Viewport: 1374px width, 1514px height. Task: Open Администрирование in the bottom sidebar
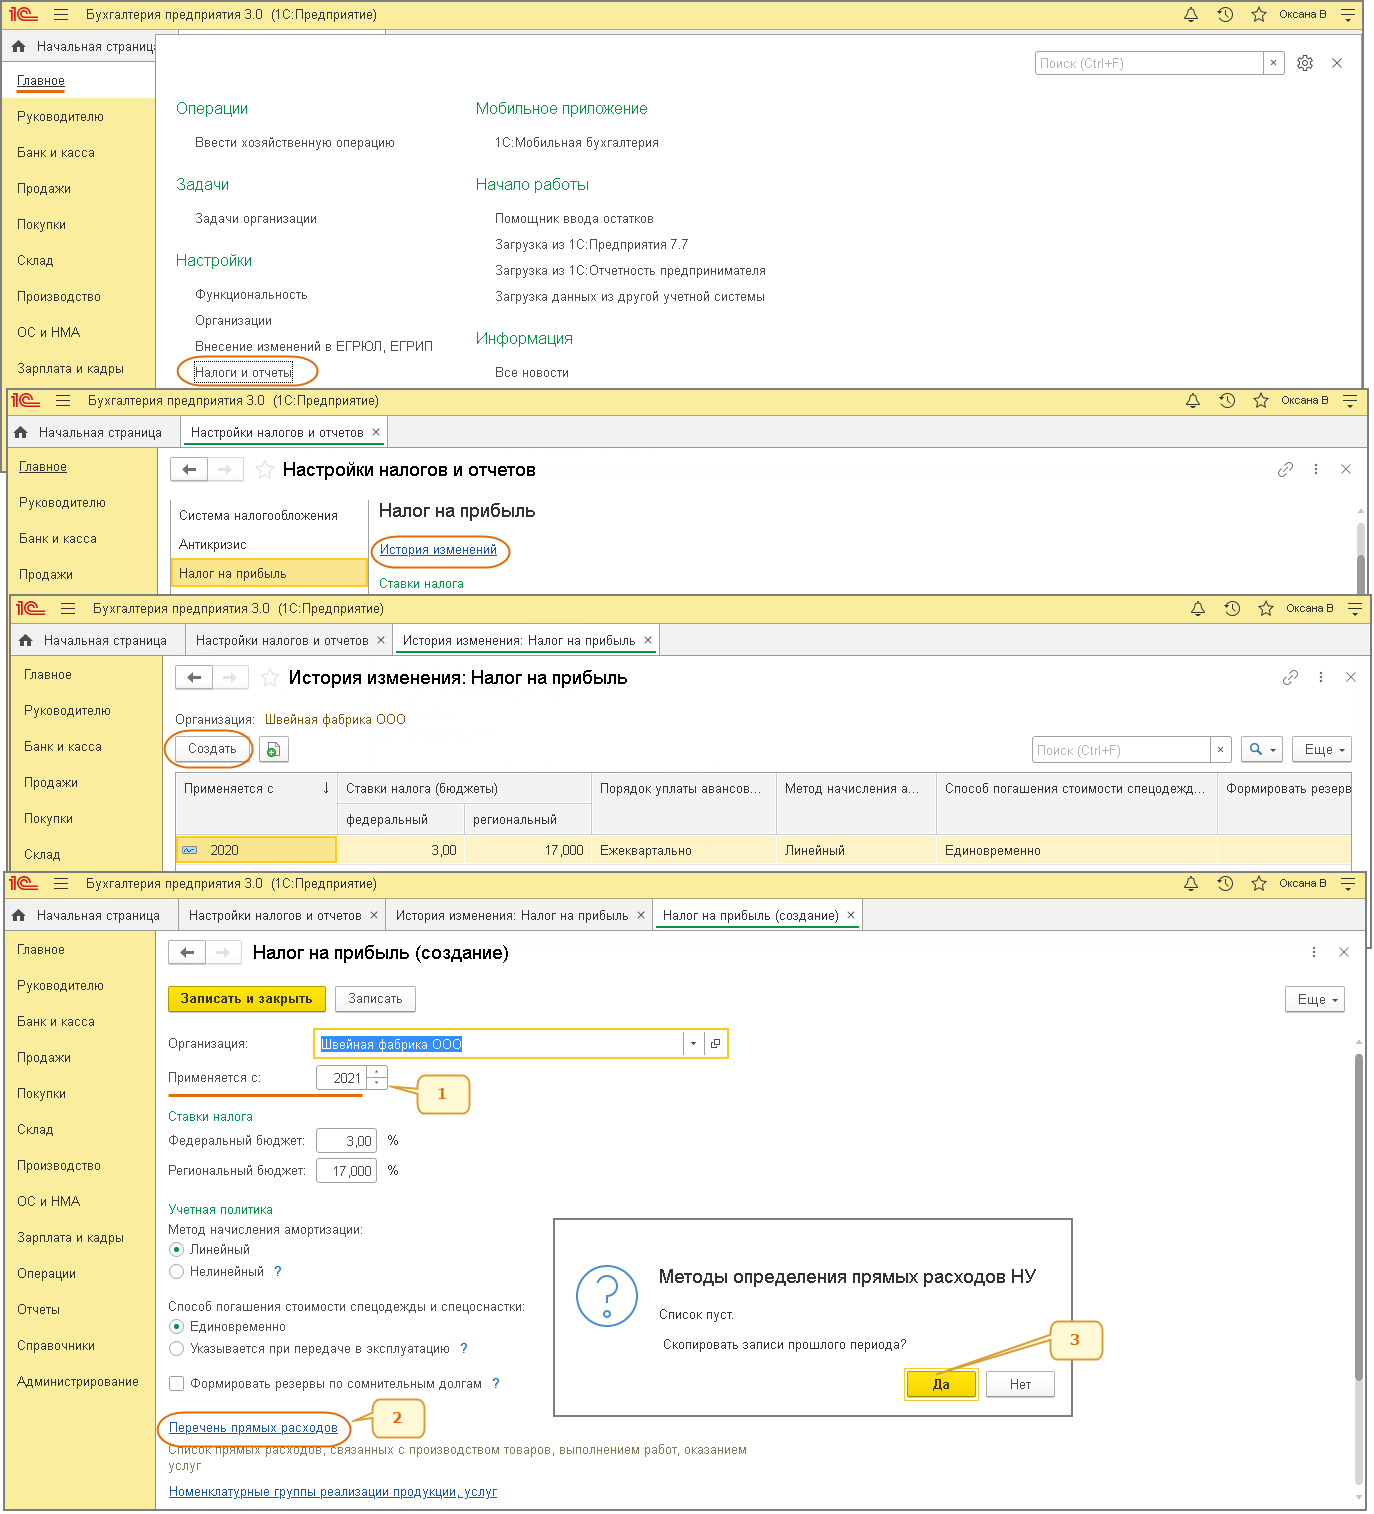78,1381
